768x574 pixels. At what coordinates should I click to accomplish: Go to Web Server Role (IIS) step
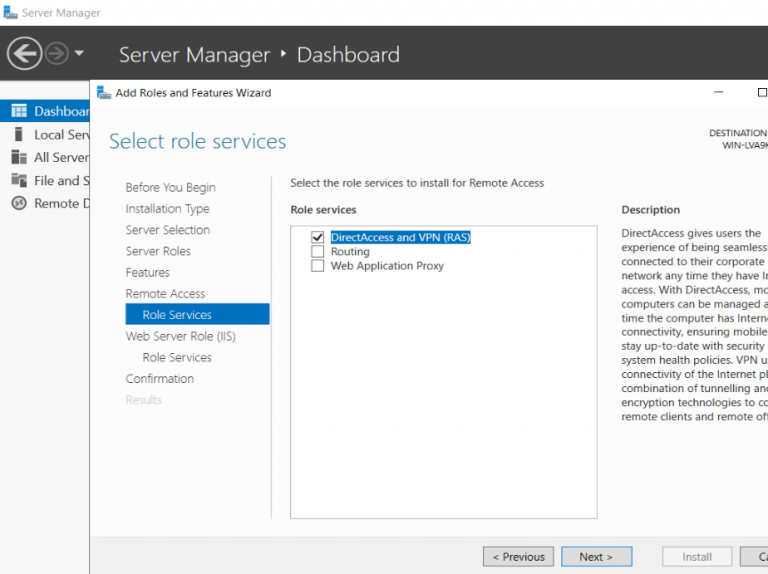tap(180, 336)
